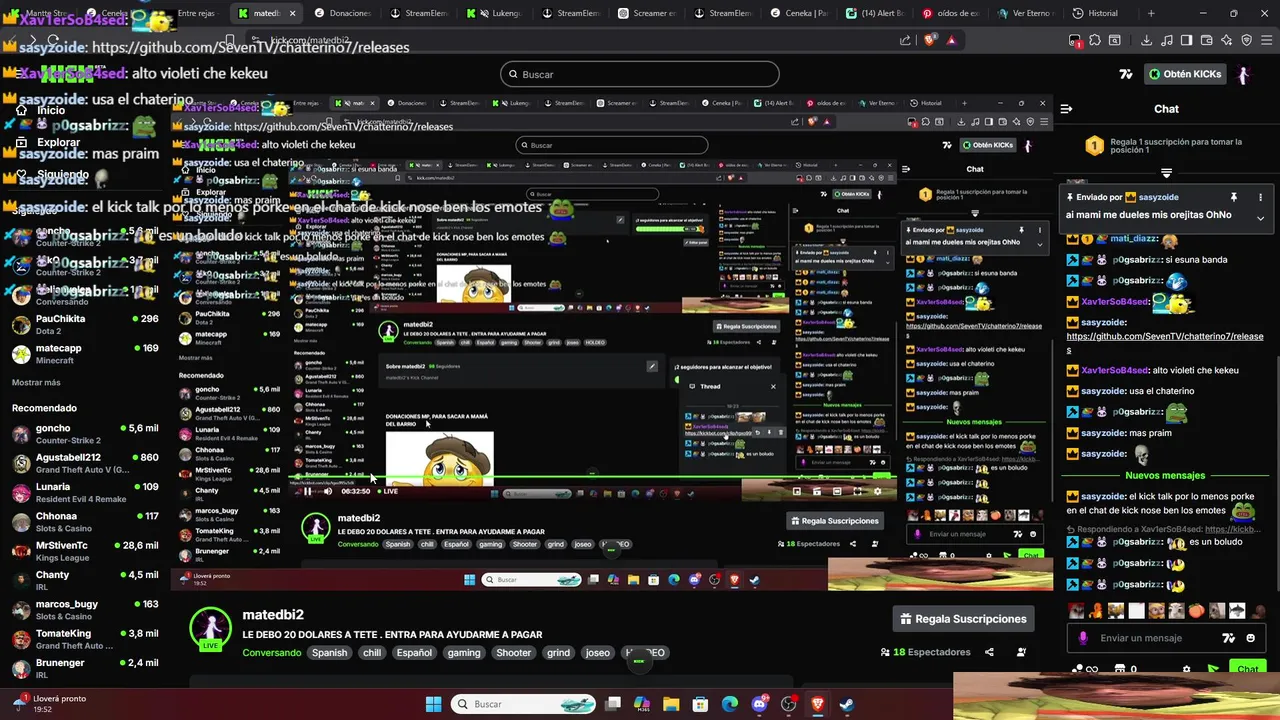Open Siguiendo in the left sidebar
This screenshot has height=720, width=1280.
52,174
